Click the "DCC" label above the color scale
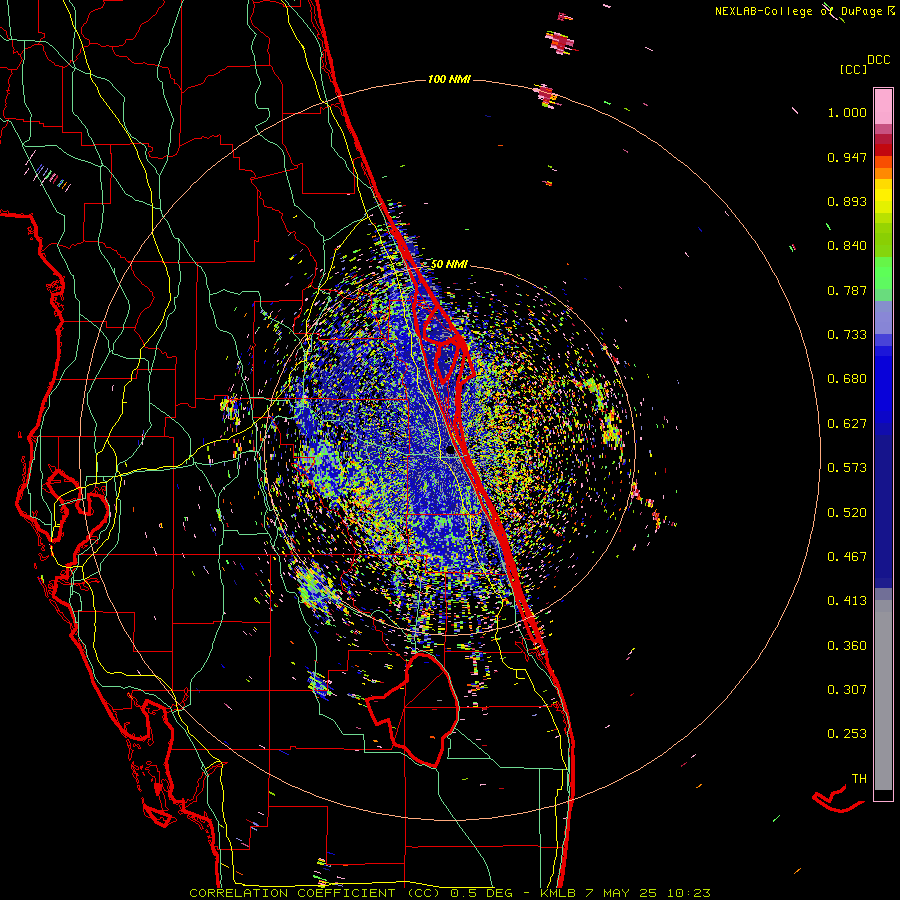Viewport: 900px width, 900px height. pos(878,60)
